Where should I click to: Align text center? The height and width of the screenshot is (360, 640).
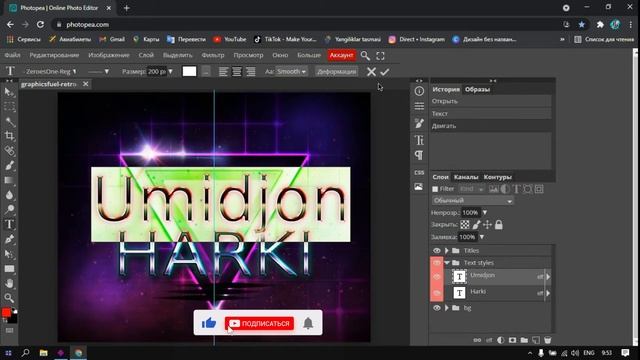(x=237, y=71)
